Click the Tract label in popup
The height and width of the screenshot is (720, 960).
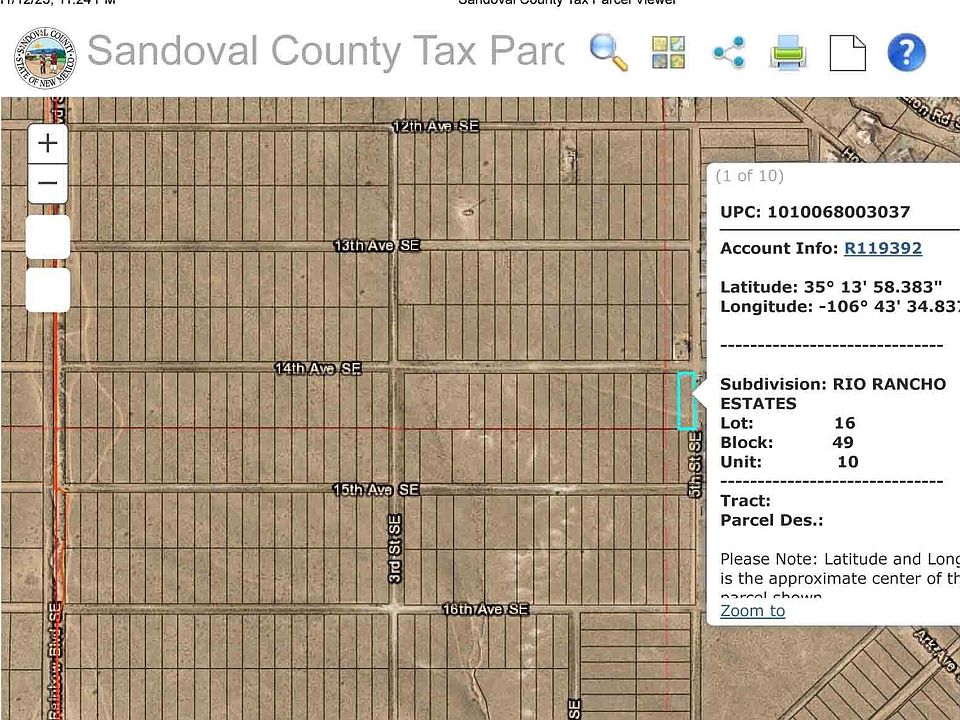[745, 501]
